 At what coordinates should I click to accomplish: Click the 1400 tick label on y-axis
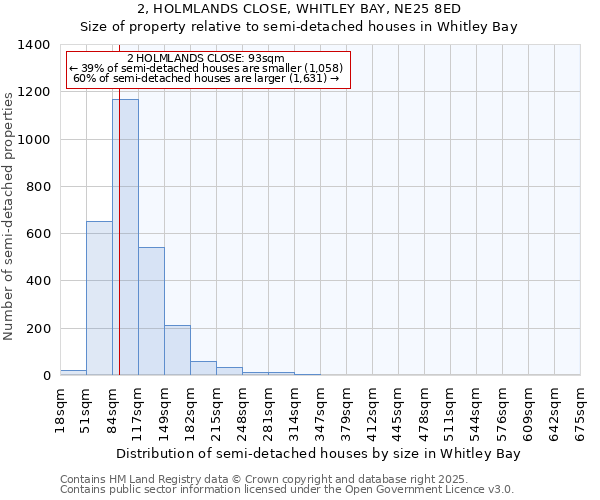pyautogui.click(x=34, y=45)
